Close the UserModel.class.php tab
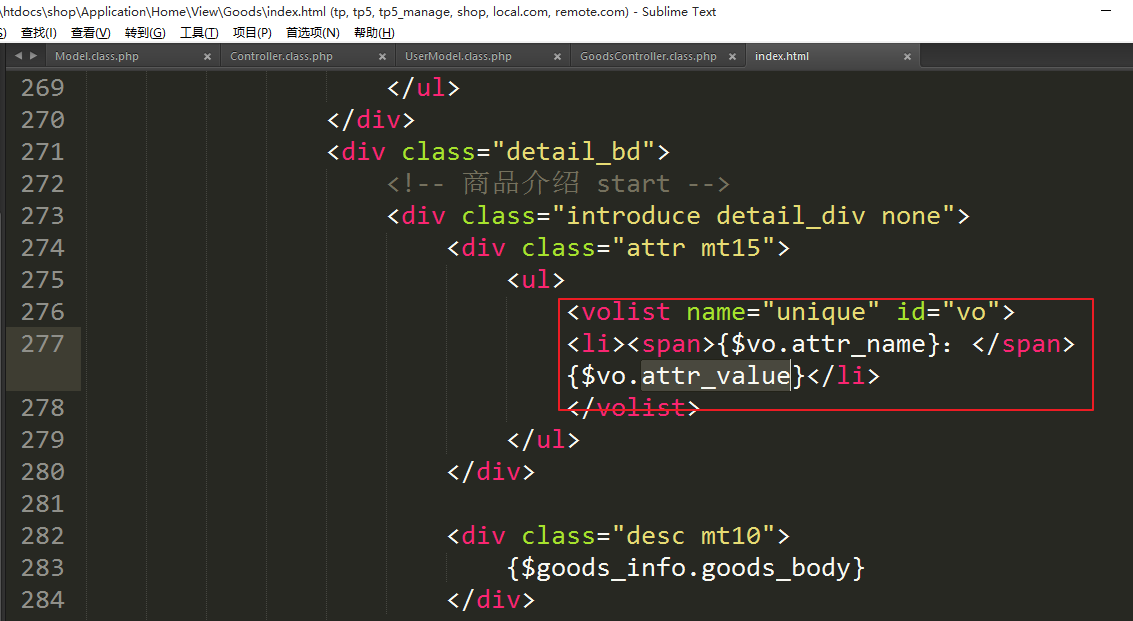This screenshot has height=621, width=1133. (558, 57)
